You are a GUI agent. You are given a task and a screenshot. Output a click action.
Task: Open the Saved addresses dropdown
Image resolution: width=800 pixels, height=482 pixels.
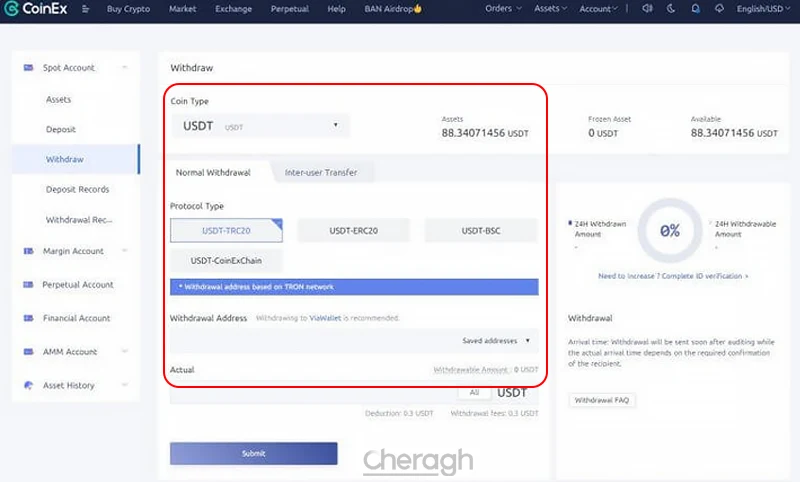point(496,341)
